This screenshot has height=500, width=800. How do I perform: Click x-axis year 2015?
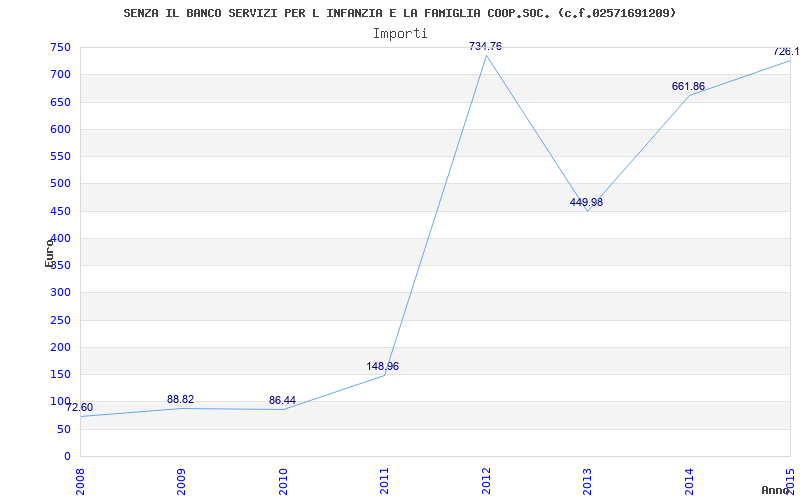point(790,481)
